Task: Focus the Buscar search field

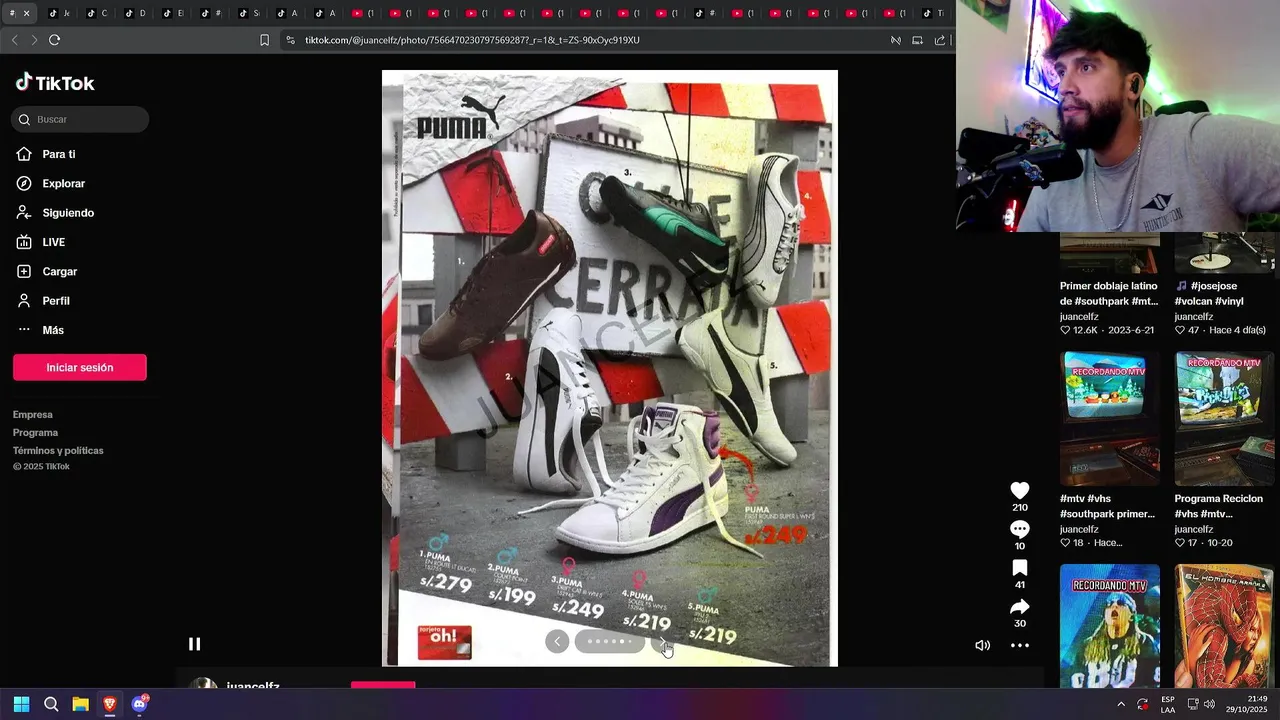Action: pyautogui.click(x=80, y=119)
